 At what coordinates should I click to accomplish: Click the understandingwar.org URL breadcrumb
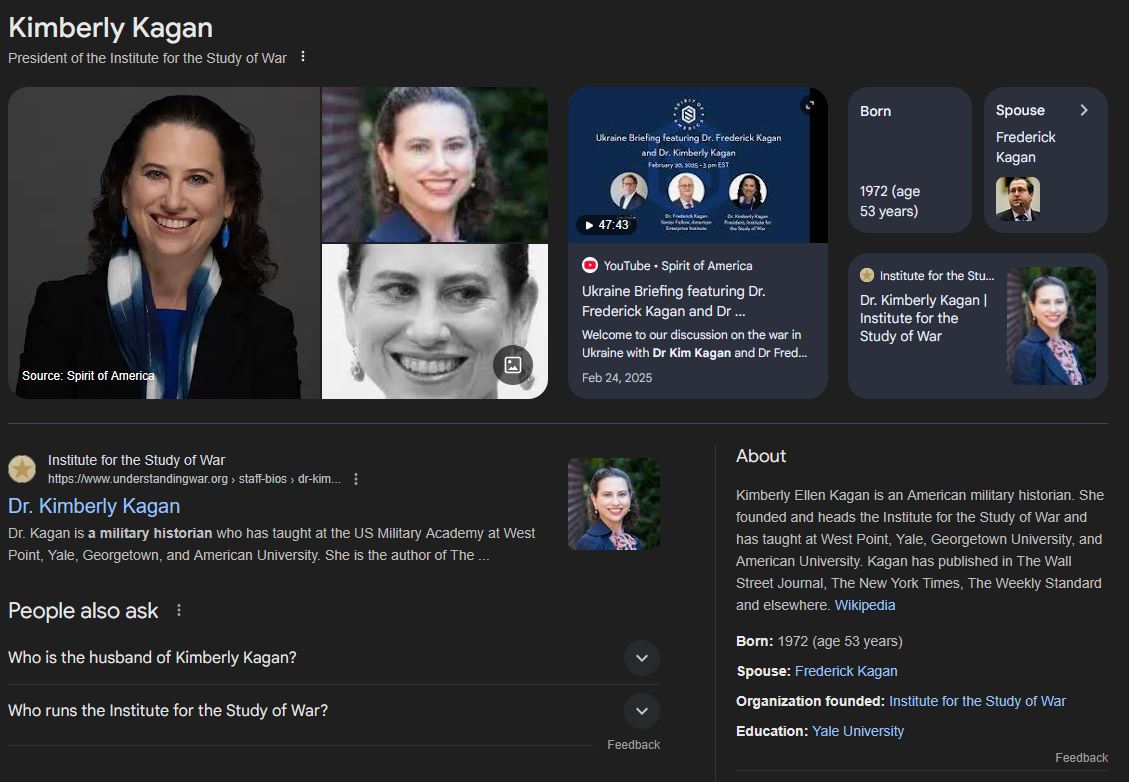(194, 479)
